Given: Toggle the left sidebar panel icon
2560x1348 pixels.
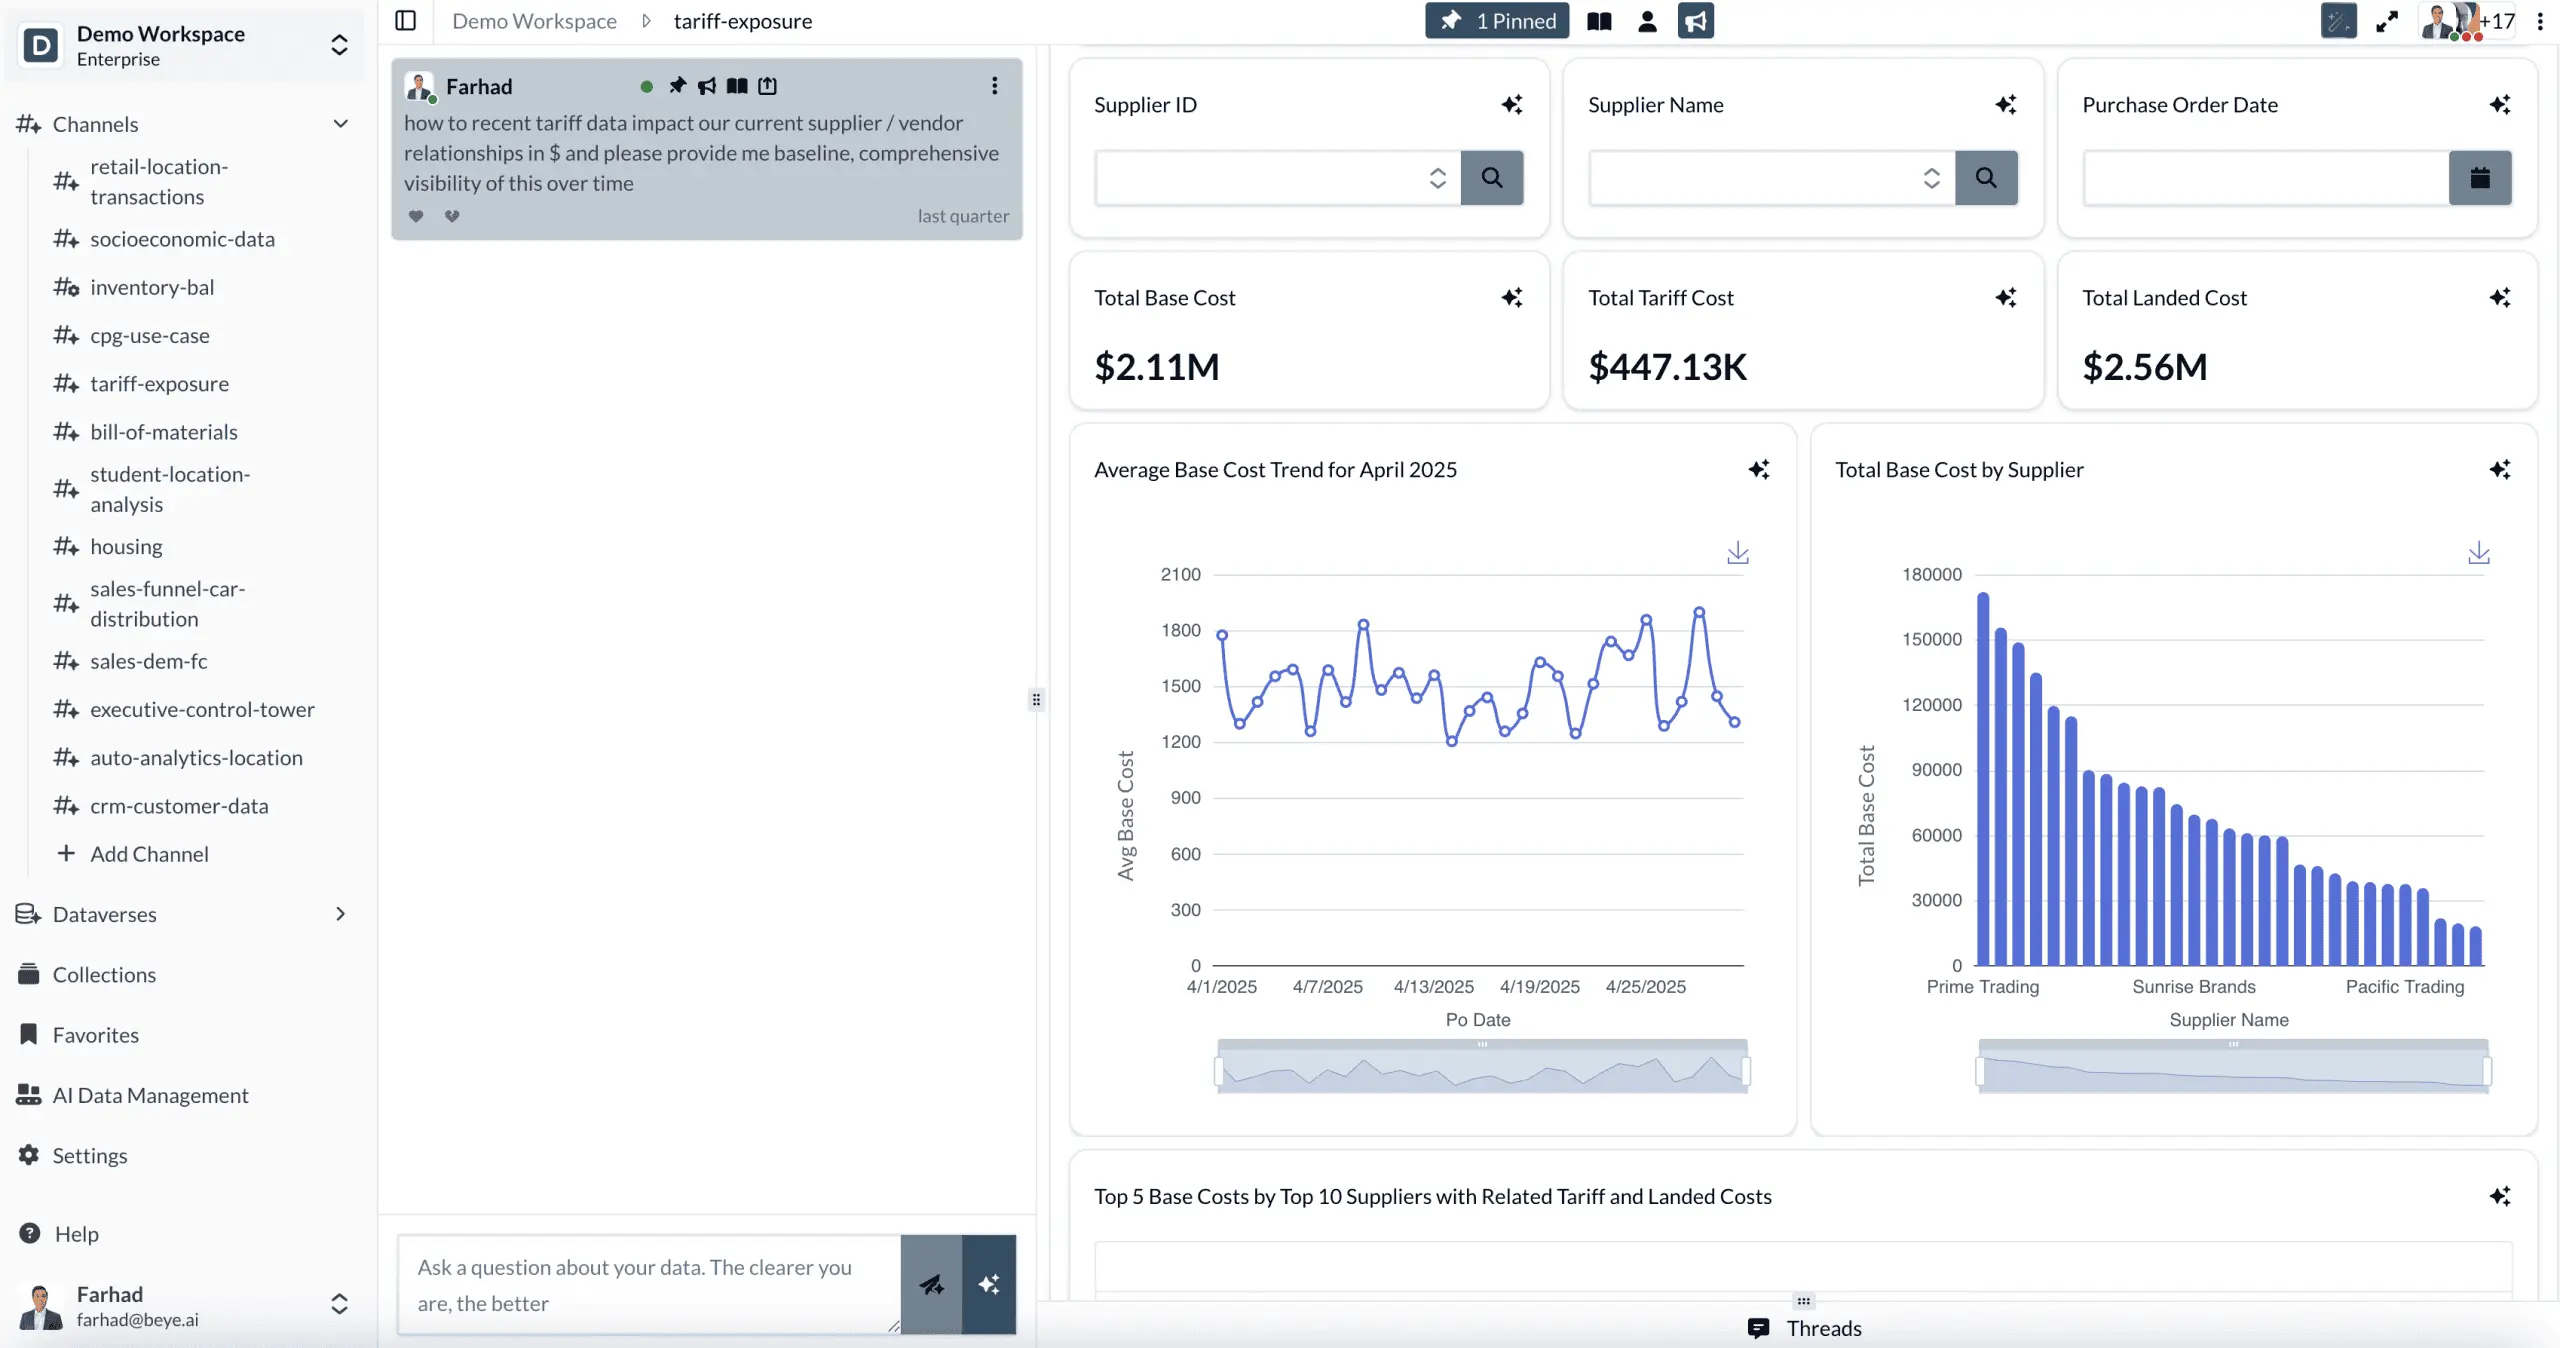Looking at the screenshot, I should click(405, 21).
